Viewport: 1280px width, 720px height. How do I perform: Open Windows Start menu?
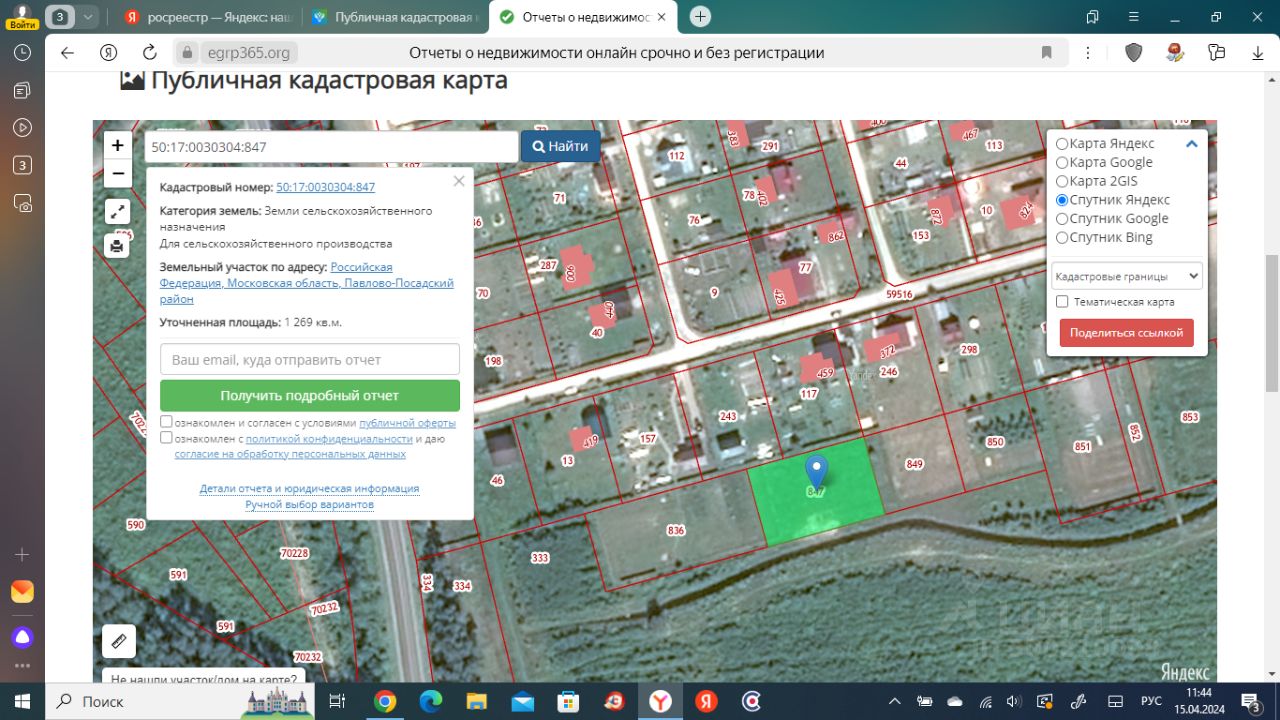tap(22, 701)
